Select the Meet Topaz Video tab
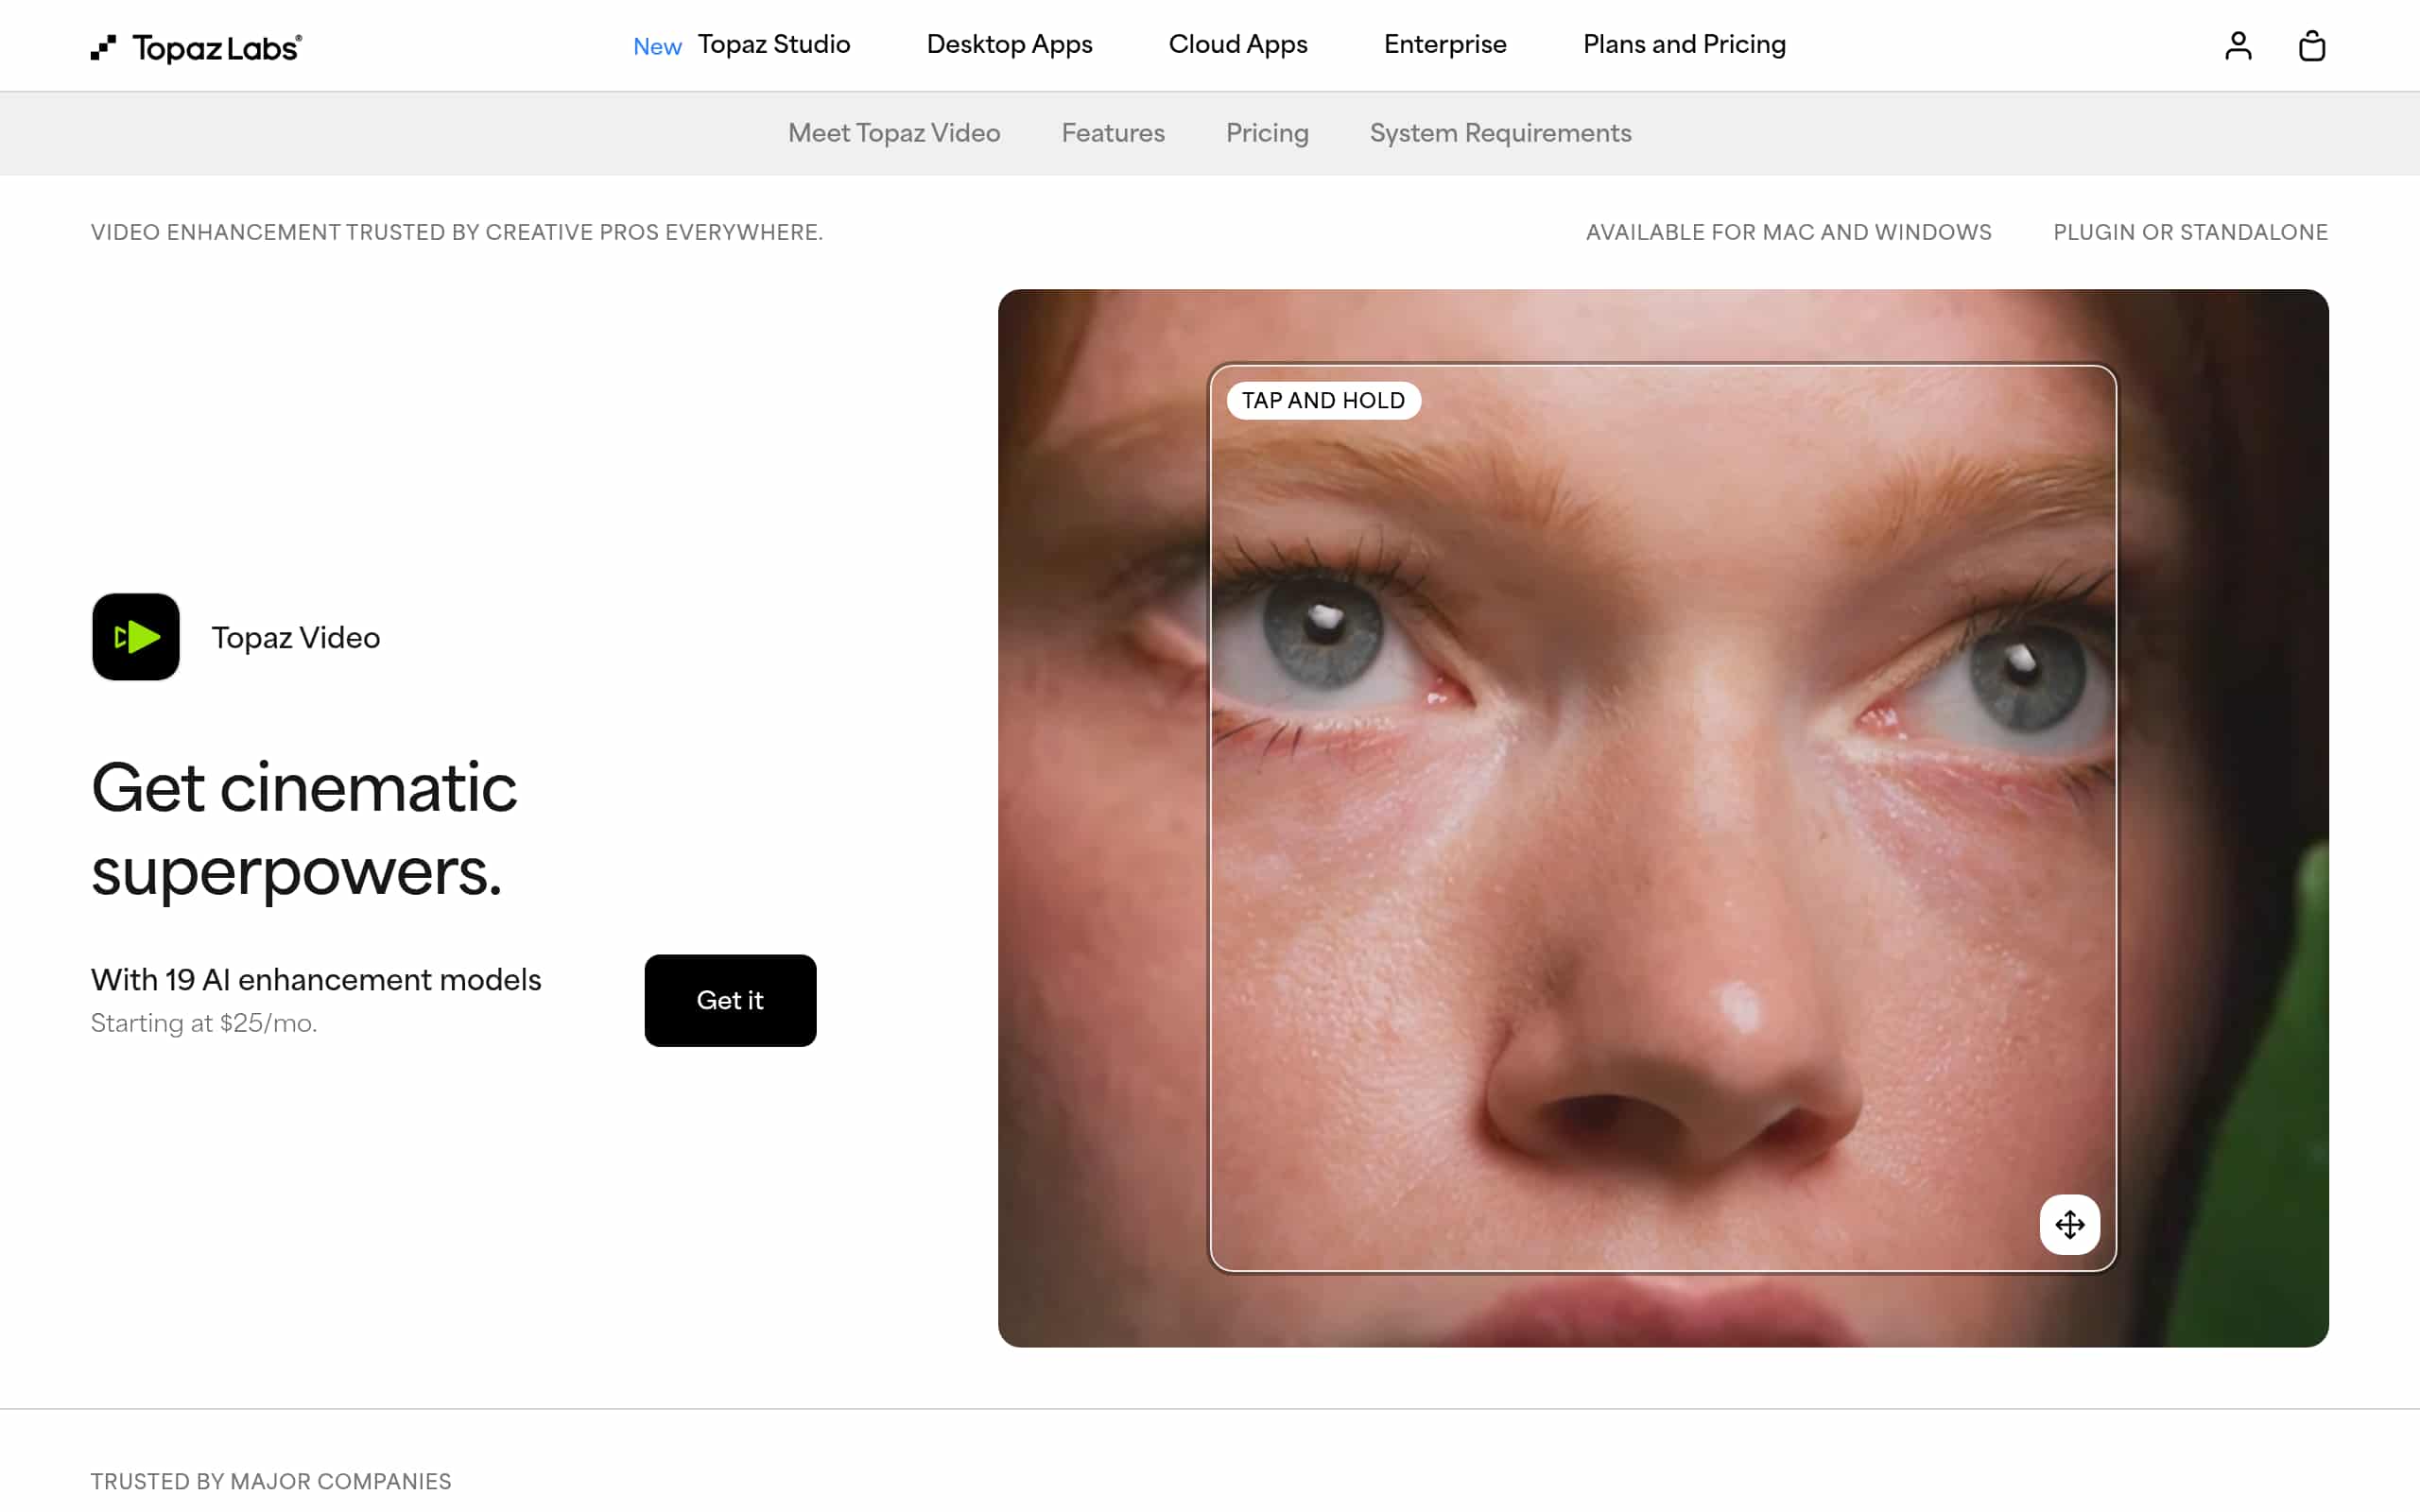Image resolution: width=2420 pixels, height=1512 pixels. point(893,133)
